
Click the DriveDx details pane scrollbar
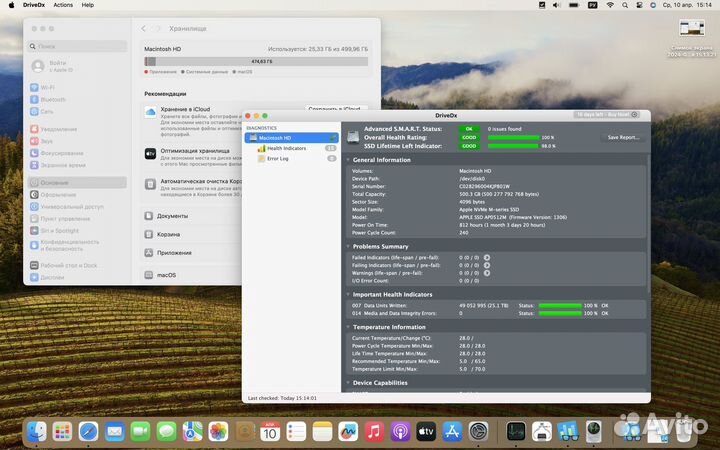[648, 225]
